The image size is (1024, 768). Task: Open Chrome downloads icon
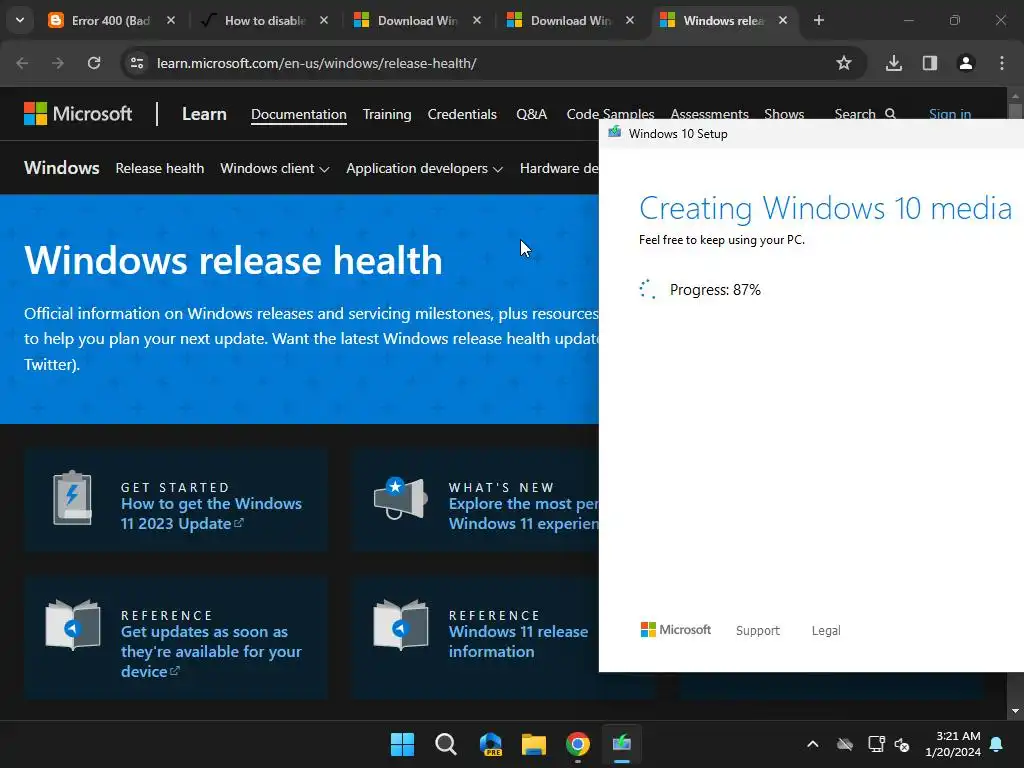(894, 63)
